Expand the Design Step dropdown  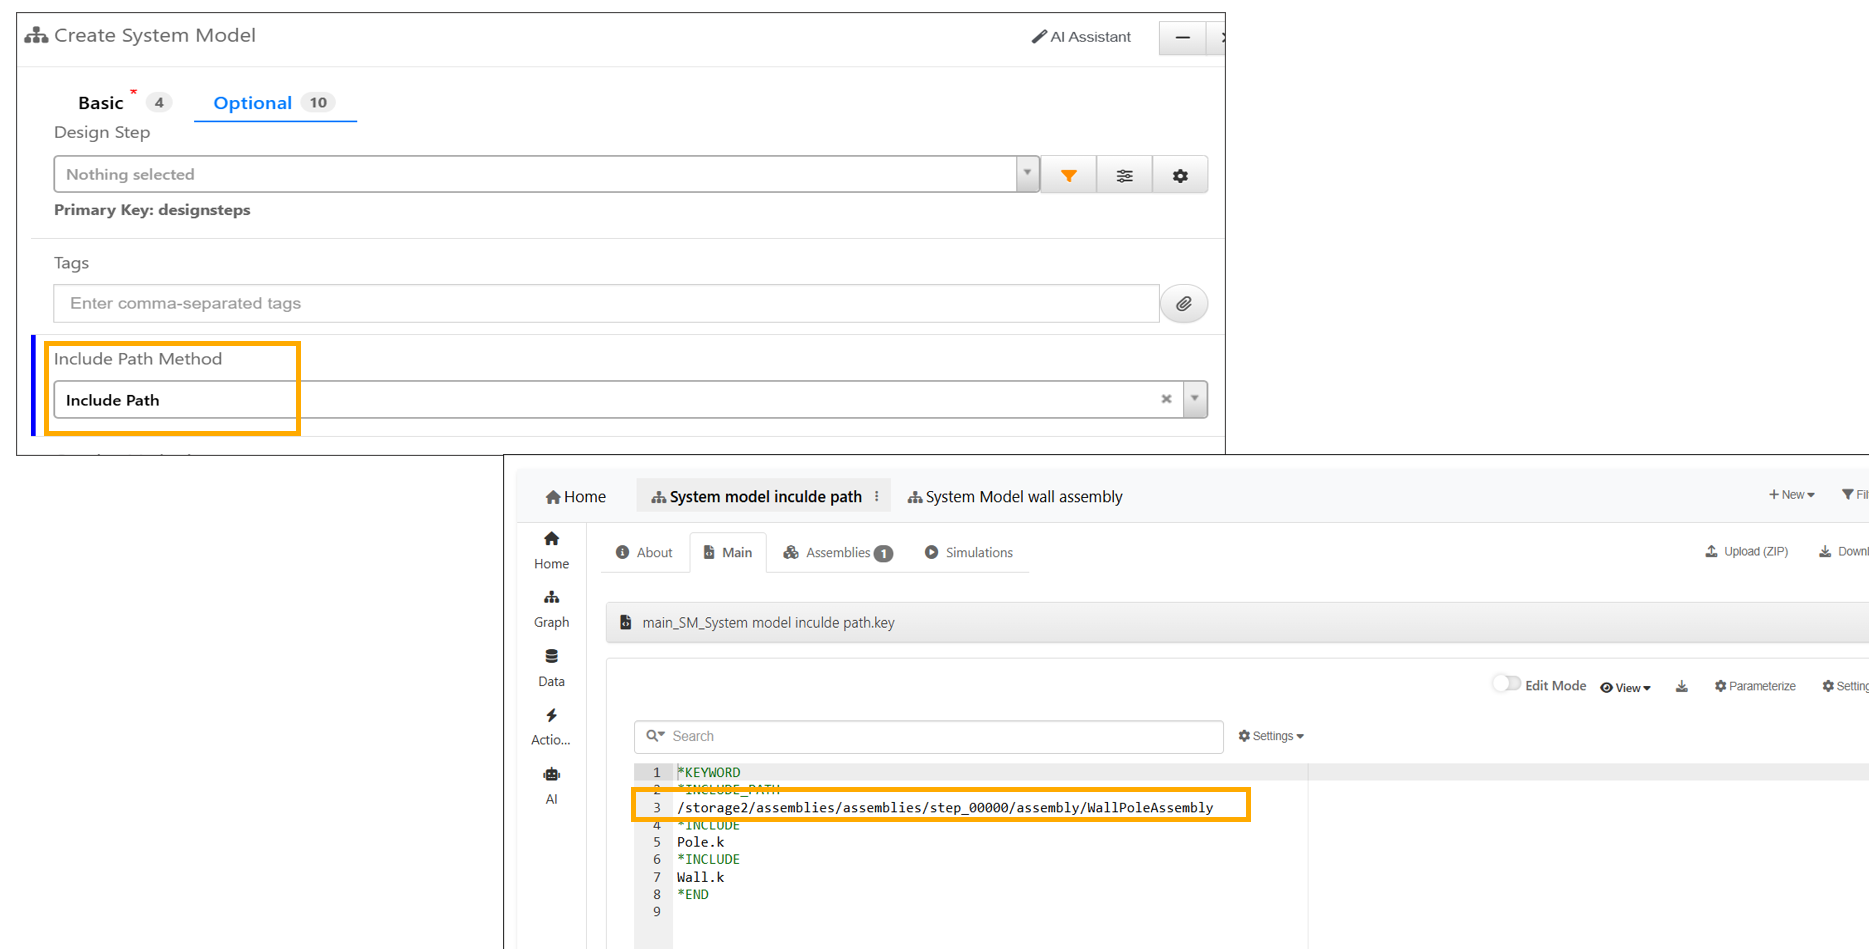pos(1027,174)
